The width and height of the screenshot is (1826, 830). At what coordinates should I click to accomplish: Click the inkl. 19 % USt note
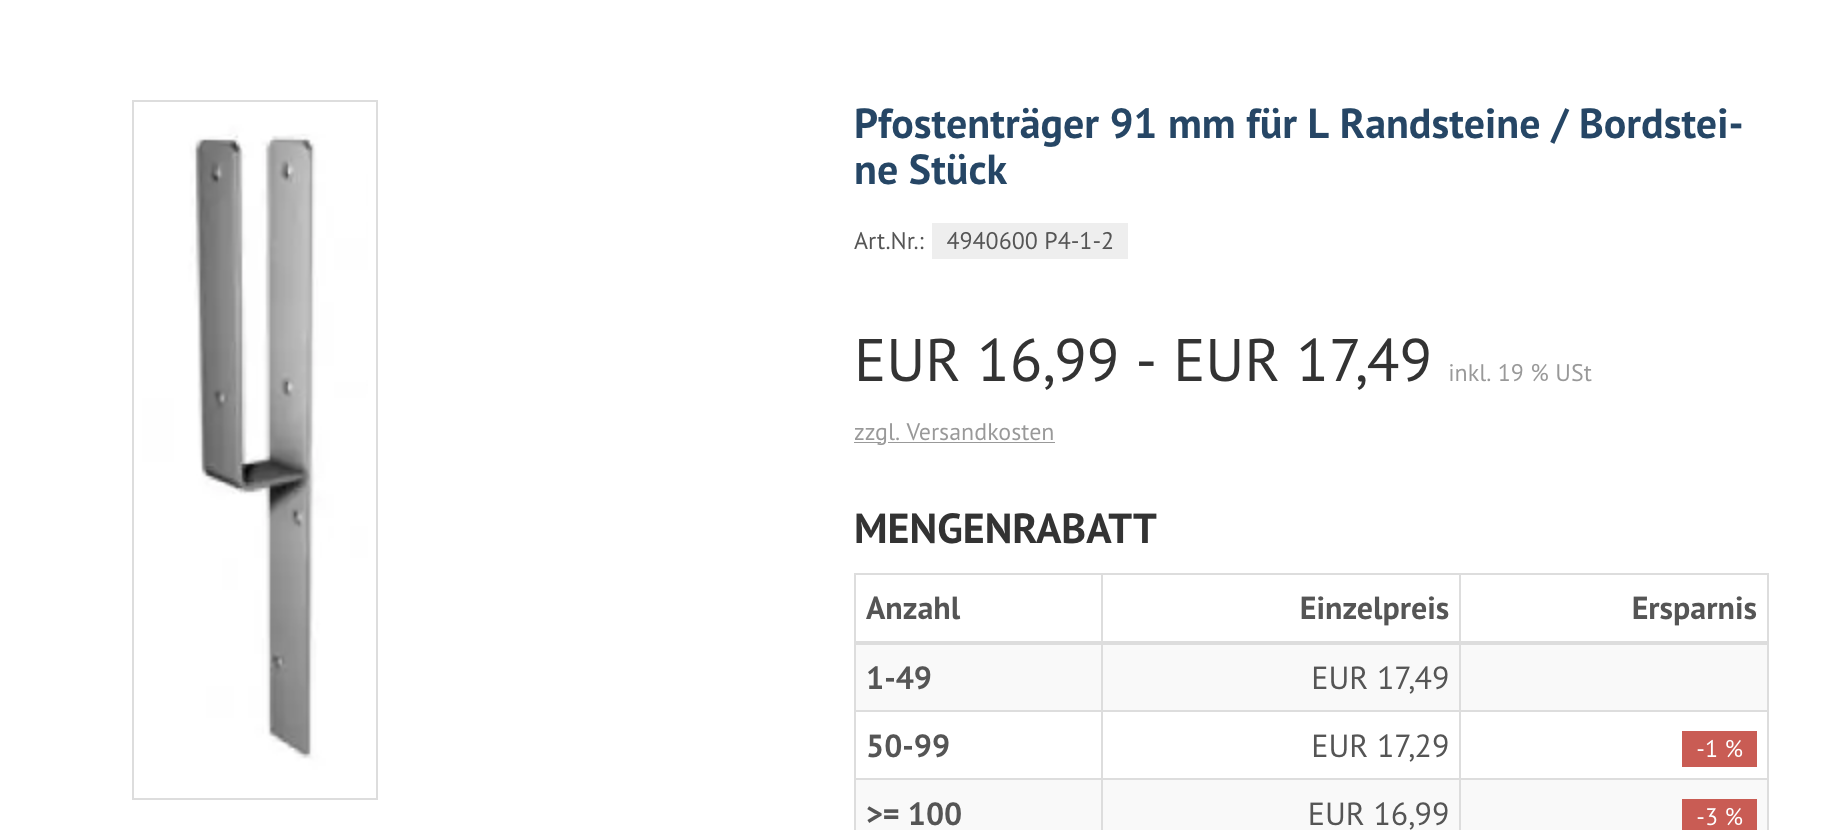click(x=1519, y=373)
